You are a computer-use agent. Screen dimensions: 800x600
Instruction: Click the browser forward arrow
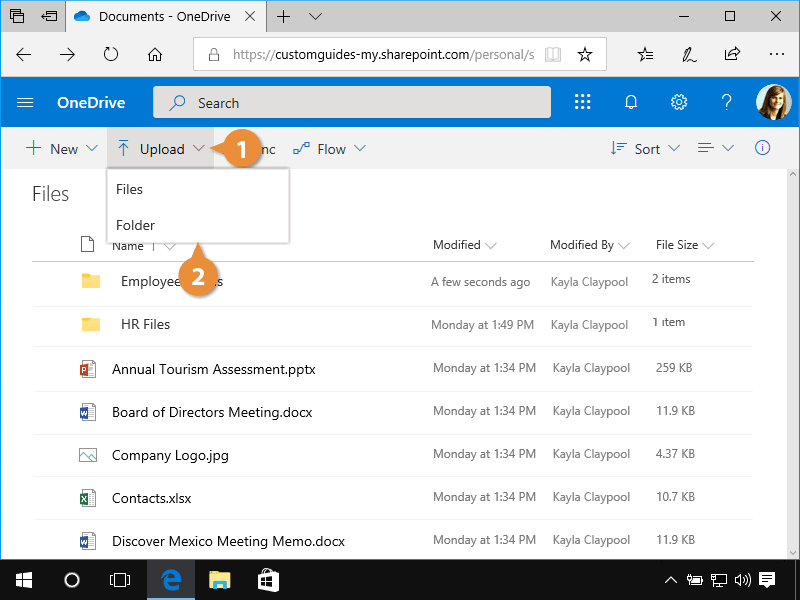[x=67, y=54]
